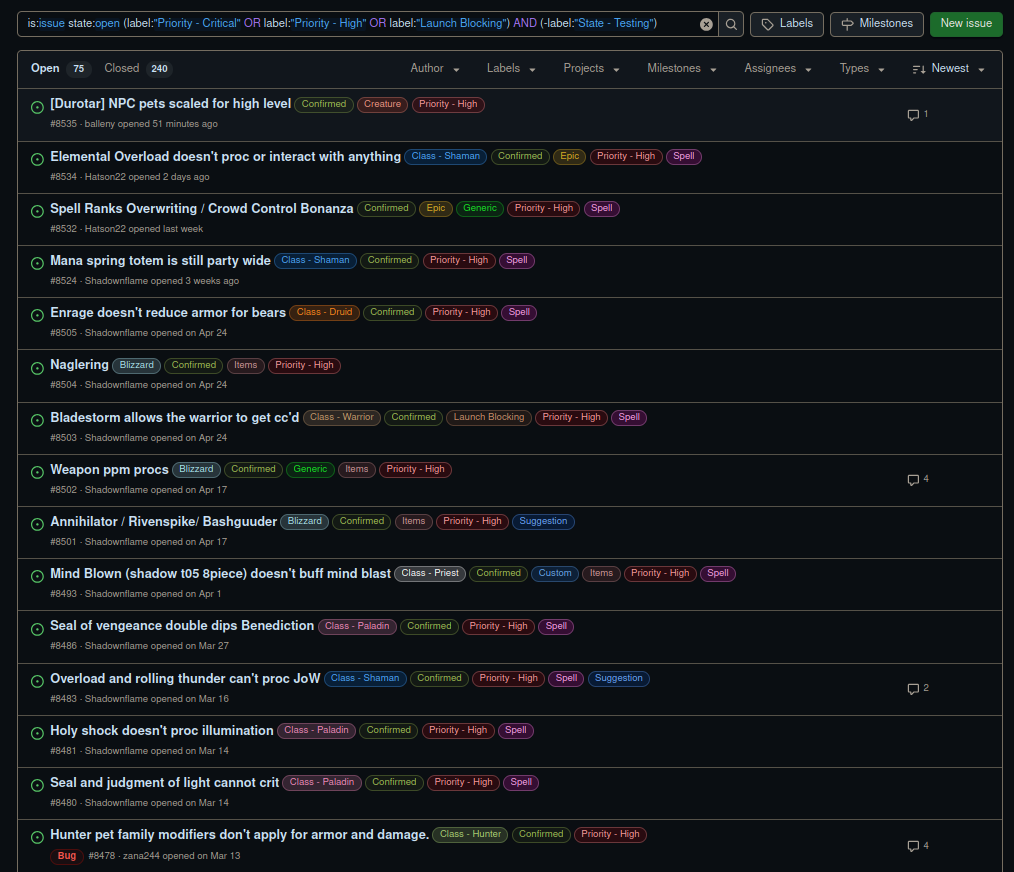The height and width of the screenshot is (872, 1014).
Task: Click the magnifier search button
Action: coord(731,24)
